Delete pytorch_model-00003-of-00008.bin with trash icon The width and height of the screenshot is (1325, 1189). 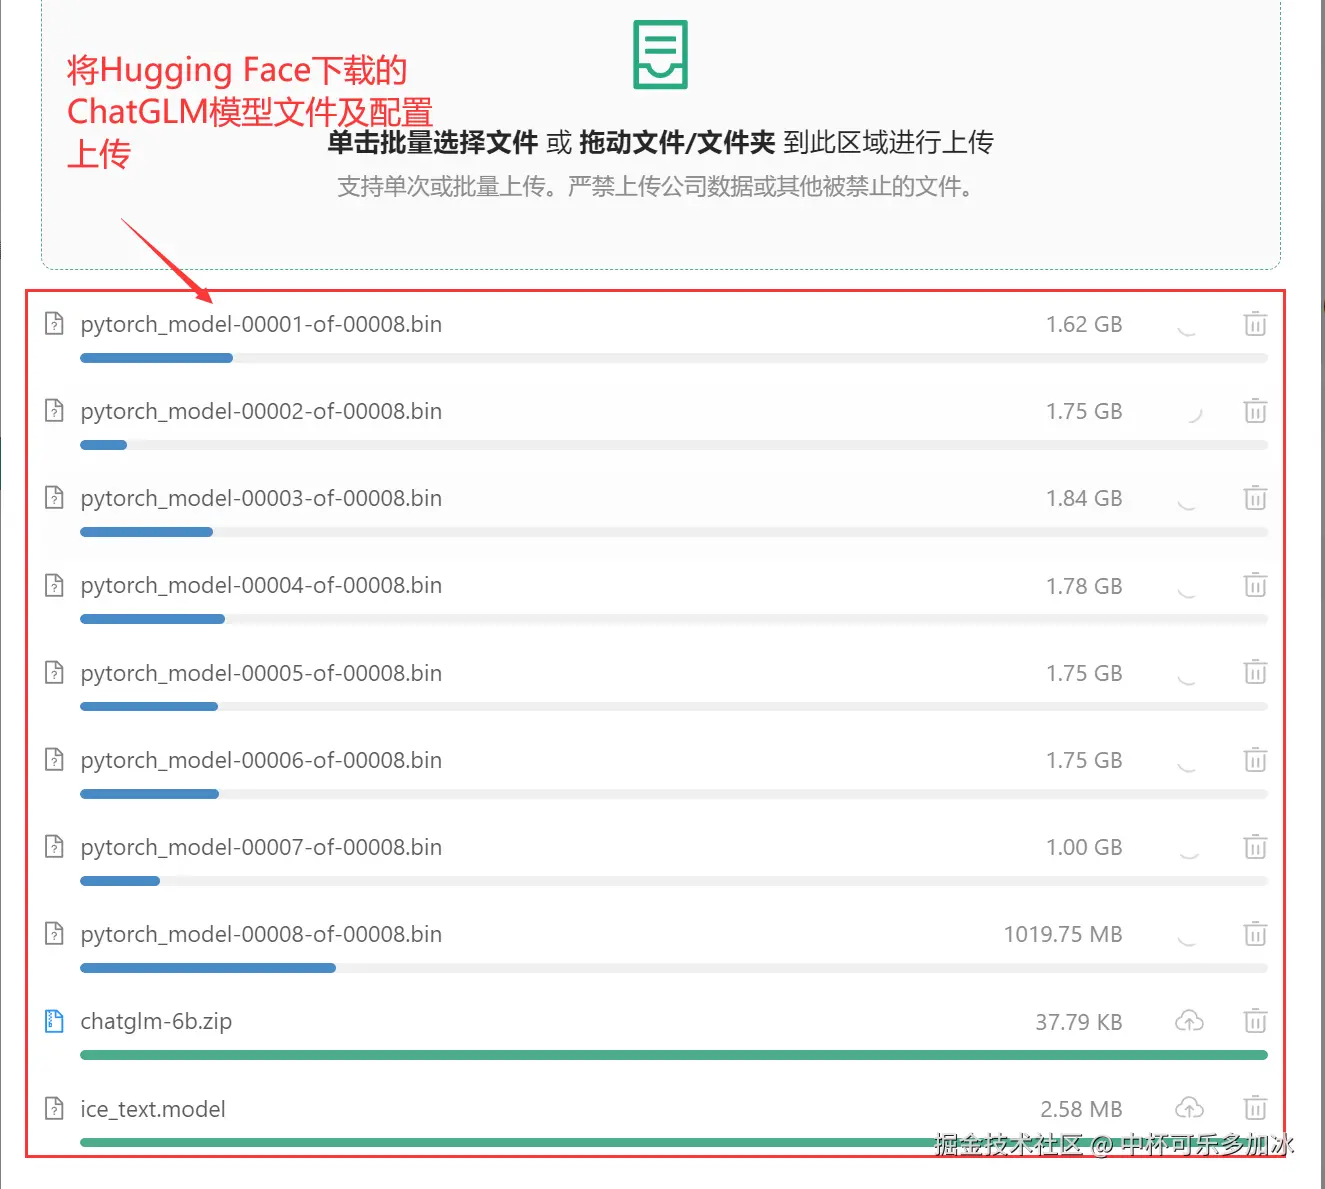[x=1255, y=498]
